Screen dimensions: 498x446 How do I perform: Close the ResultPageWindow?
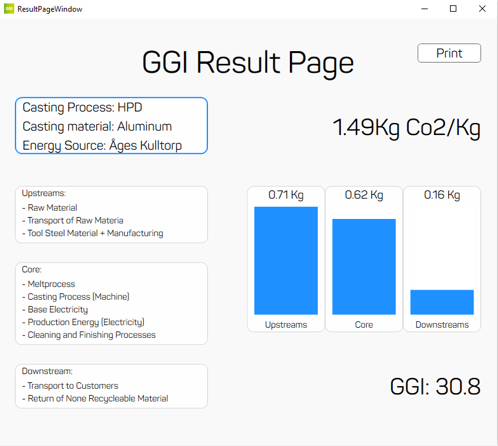pos(482,9)
